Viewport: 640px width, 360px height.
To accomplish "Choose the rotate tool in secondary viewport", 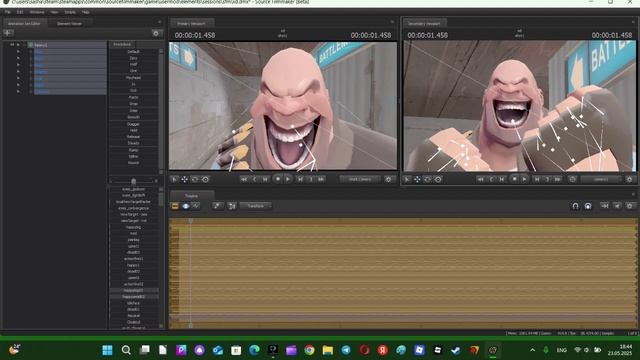I will (428, 179).
